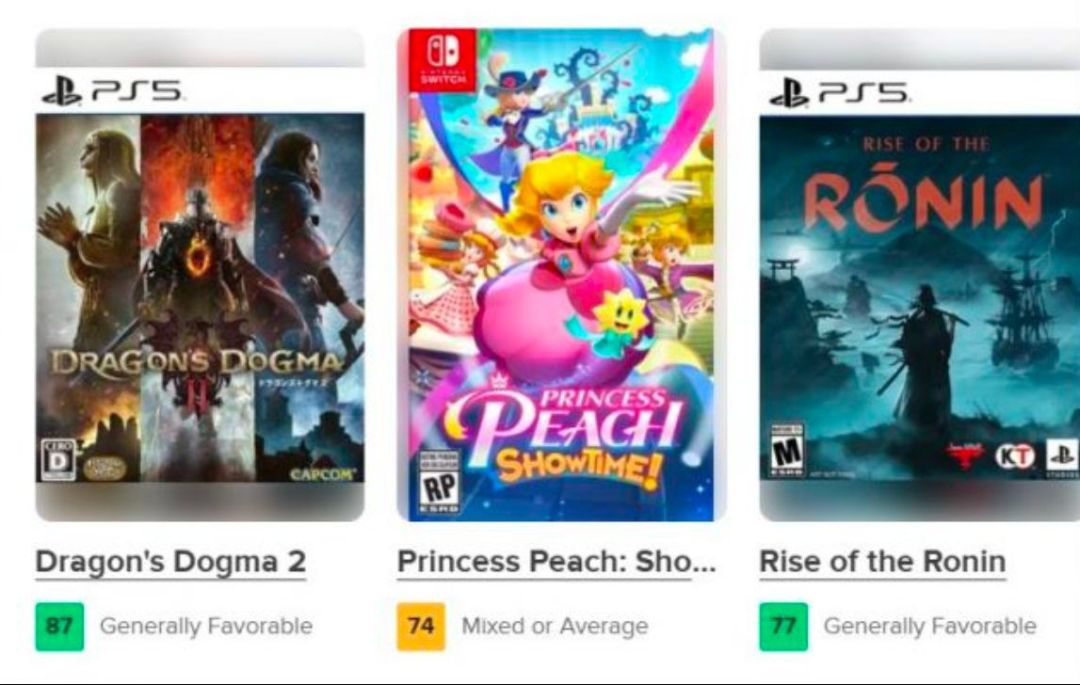The height and width of the screenshot is (685, 1080).
Task: Click the PS5 logo above Dragon's Dogma 2
Action: point(112,91)
